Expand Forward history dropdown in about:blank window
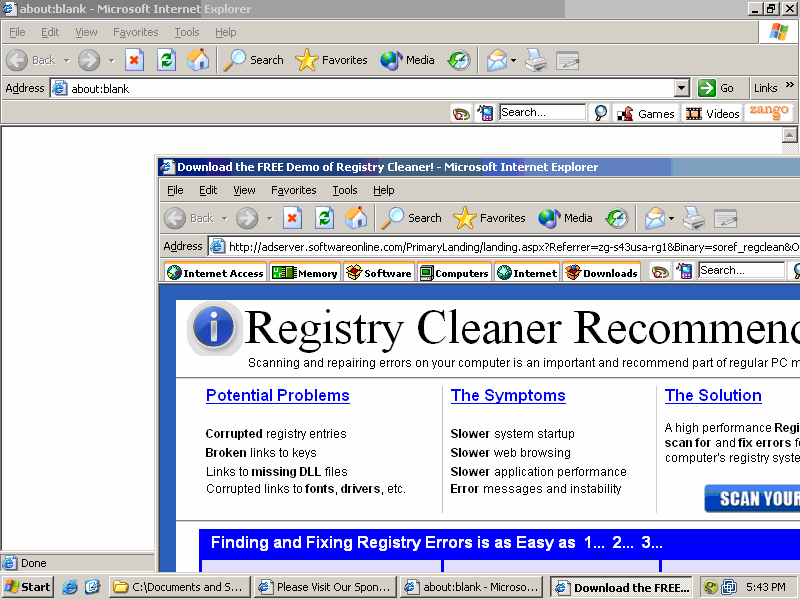Screen dimensions: 800x600 (x=111, y=61)
